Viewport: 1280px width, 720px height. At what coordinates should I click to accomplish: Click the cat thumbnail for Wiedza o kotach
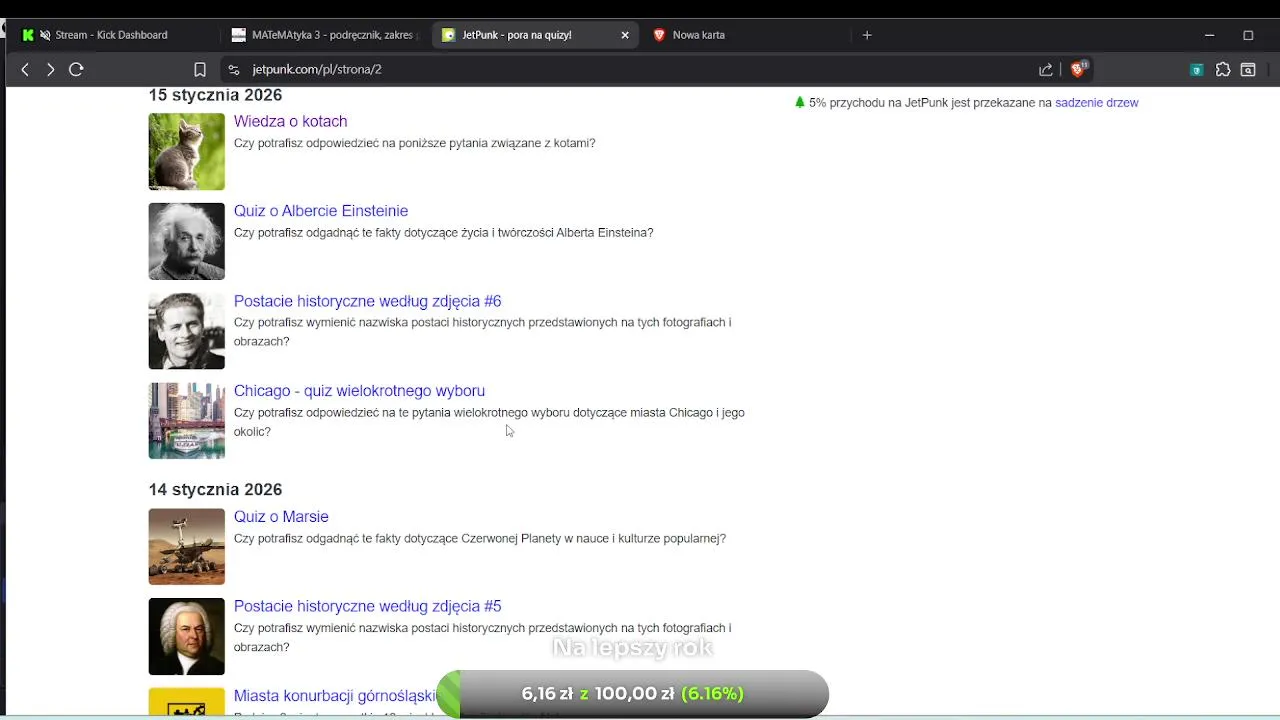(187, 151)
